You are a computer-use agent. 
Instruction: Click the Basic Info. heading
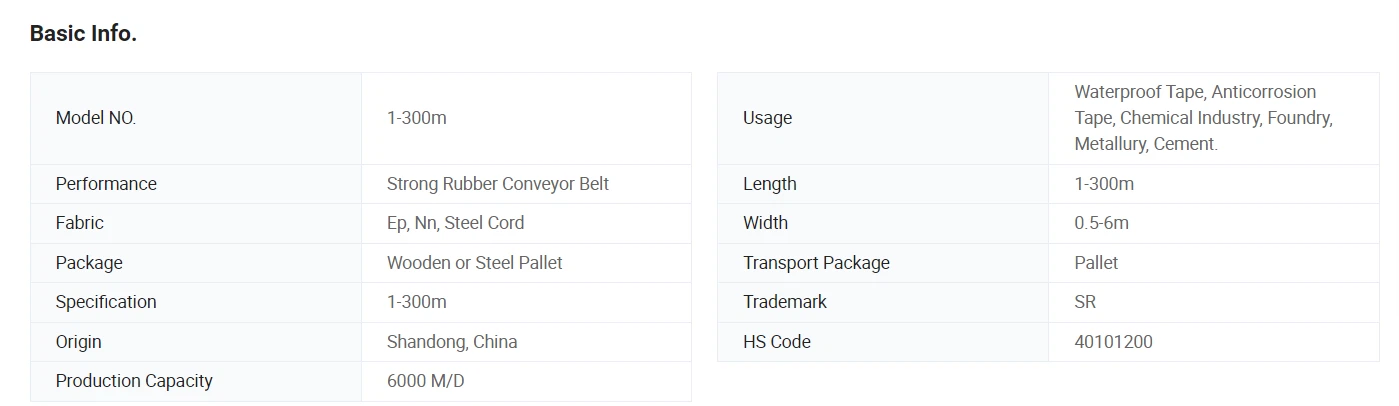(83, 33)
